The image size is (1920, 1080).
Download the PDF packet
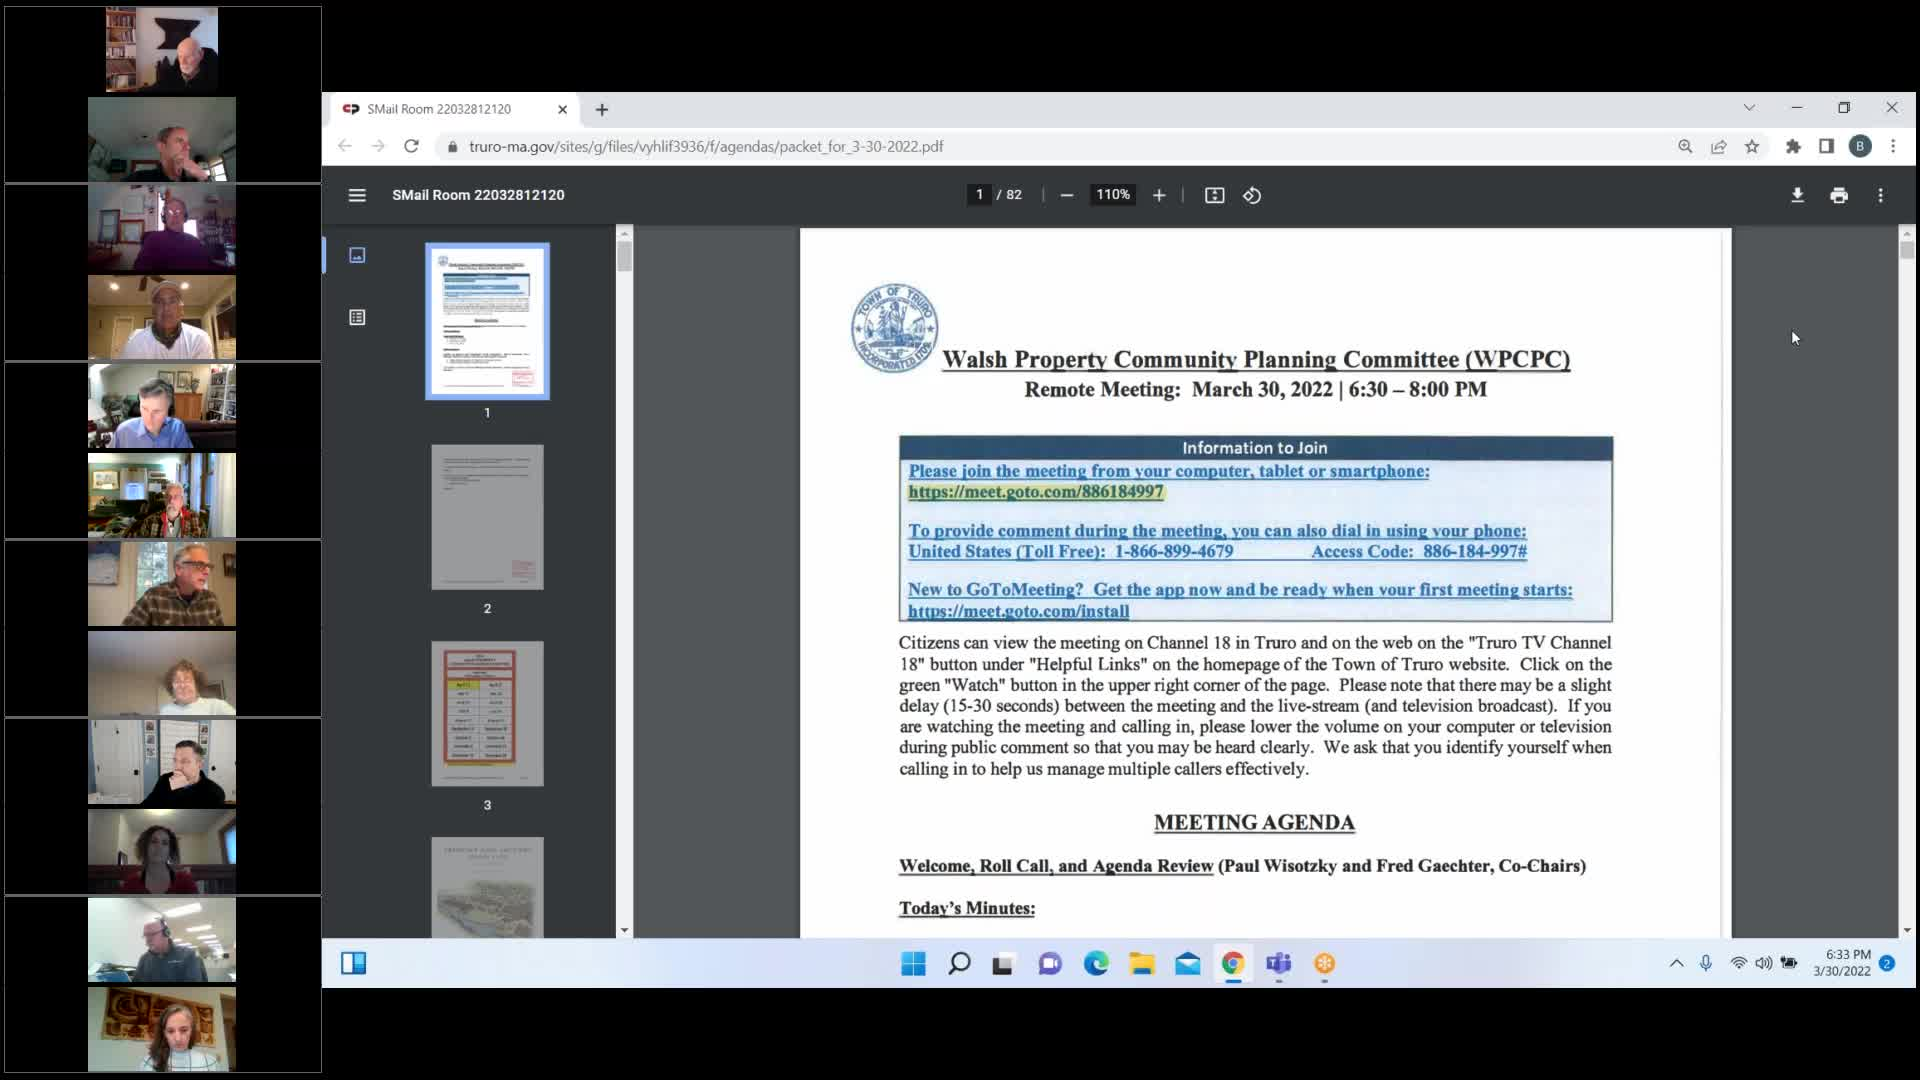[x=1797, y=195]
